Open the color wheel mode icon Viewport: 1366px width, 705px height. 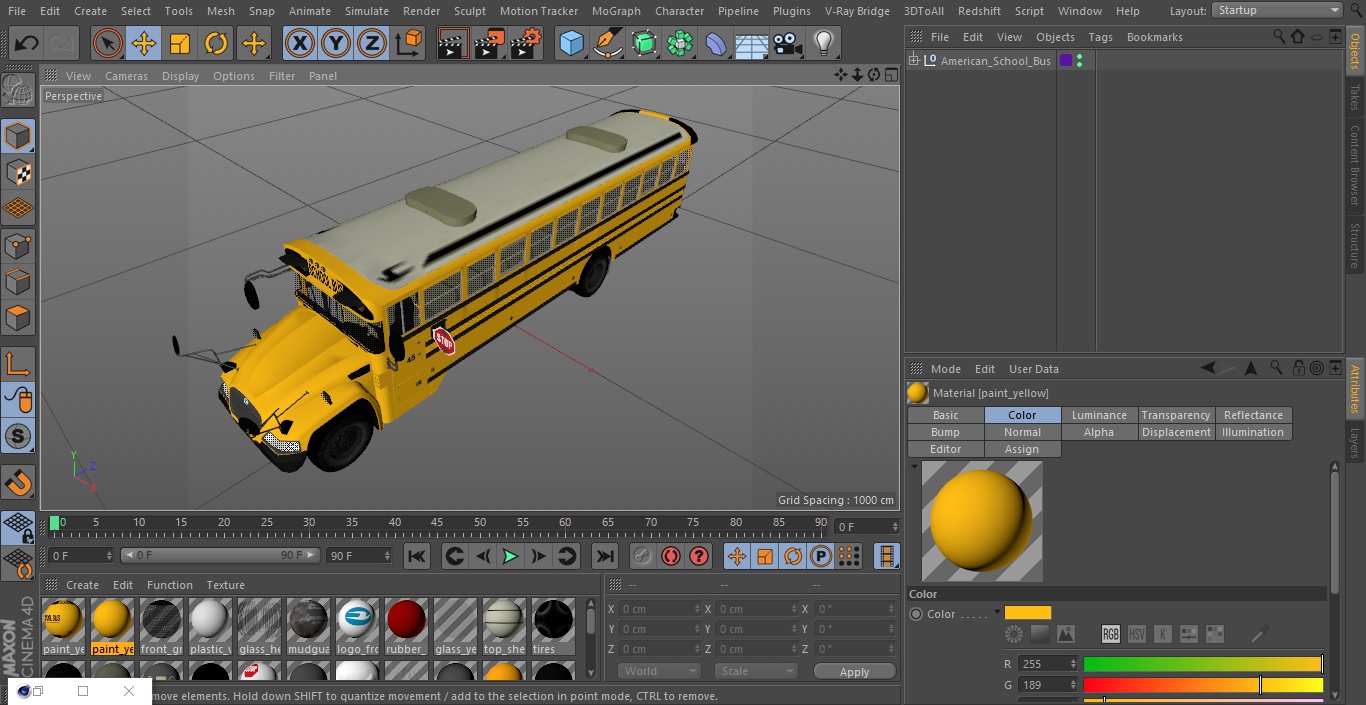coord(1014,634)
